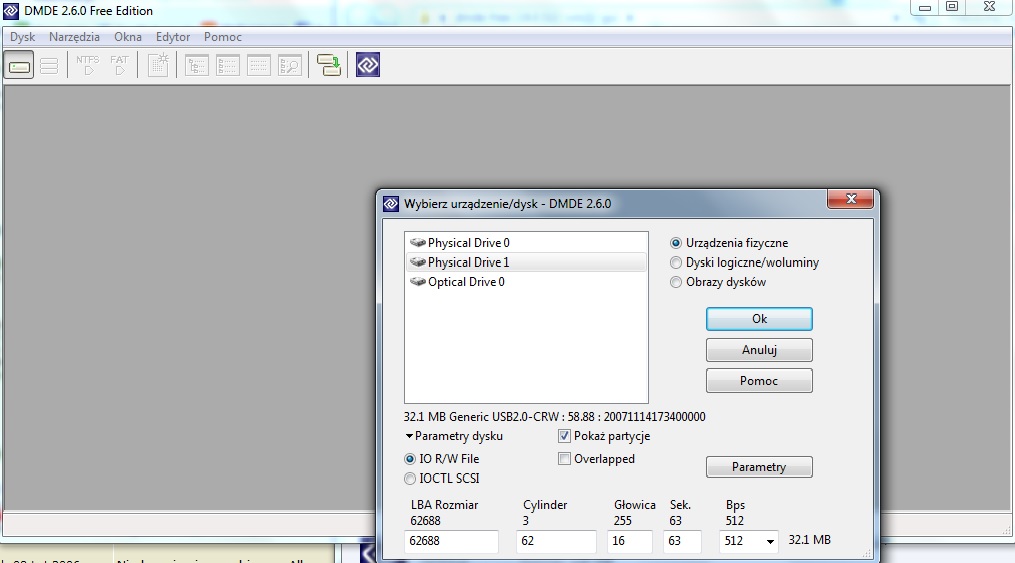
Task: Click the FAT tools toolbar icon
Action: (x=120, y=65)
